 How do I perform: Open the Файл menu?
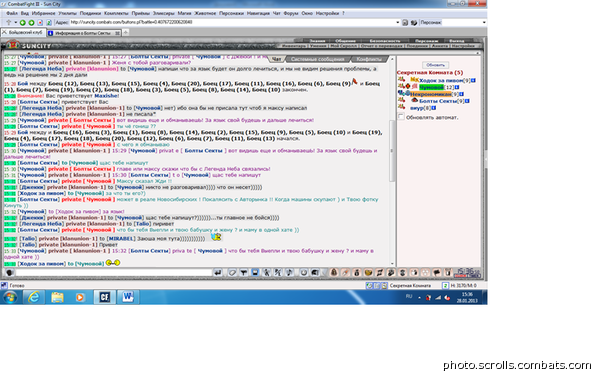coord(11,13)
